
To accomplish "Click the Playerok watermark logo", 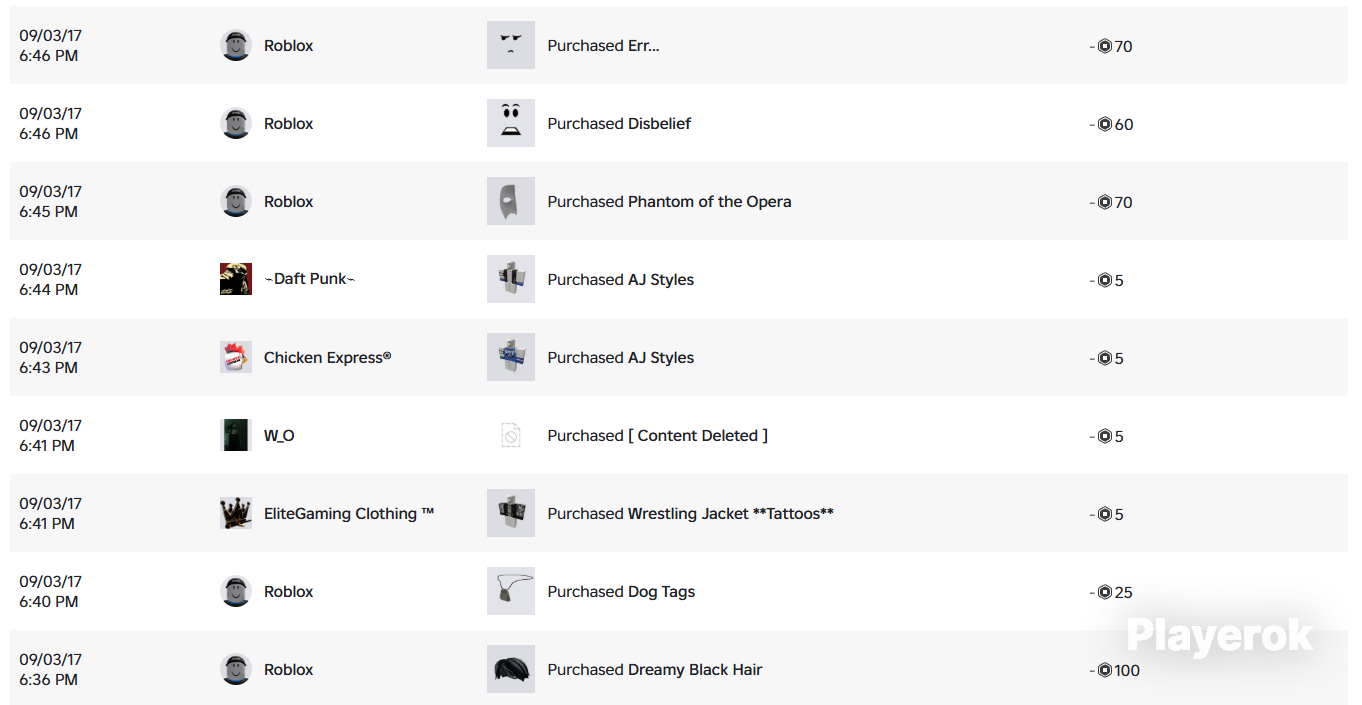I will pyautogui.click(x=1220, y=636).
